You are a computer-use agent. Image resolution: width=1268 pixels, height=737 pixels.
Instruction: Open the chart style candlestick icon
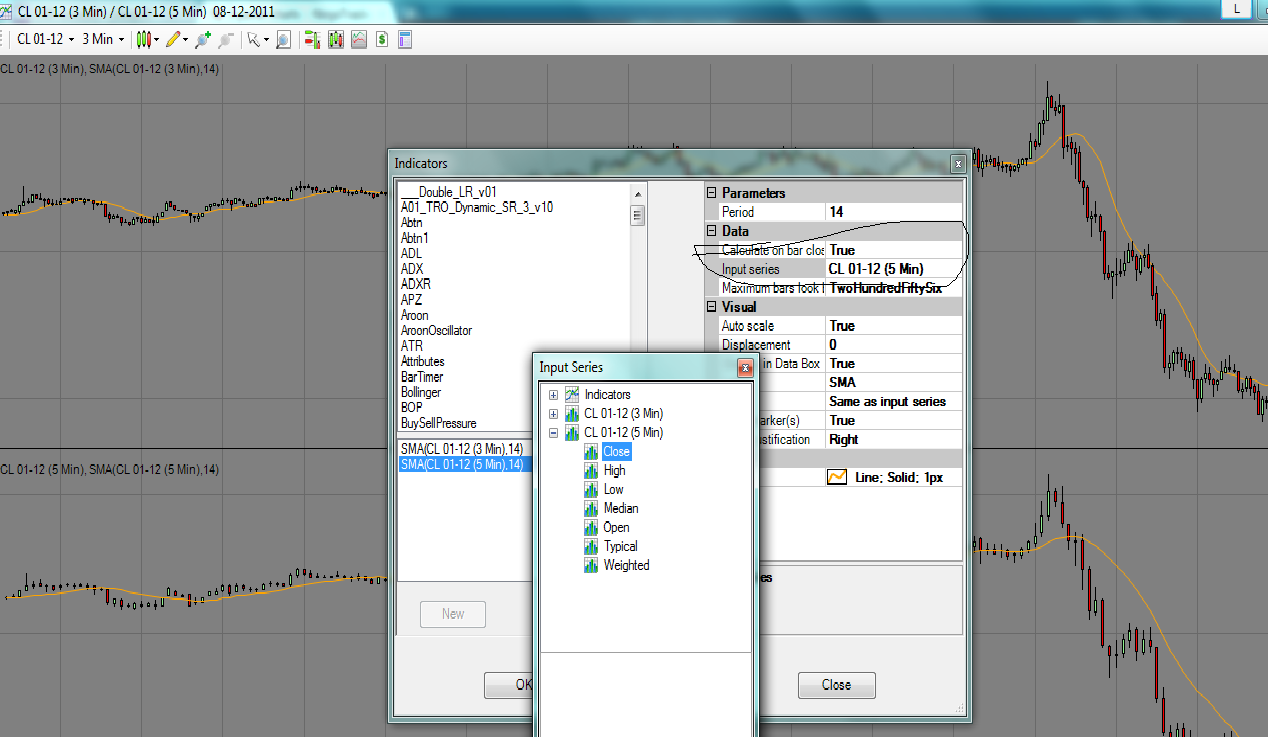[x=144, y=39]
